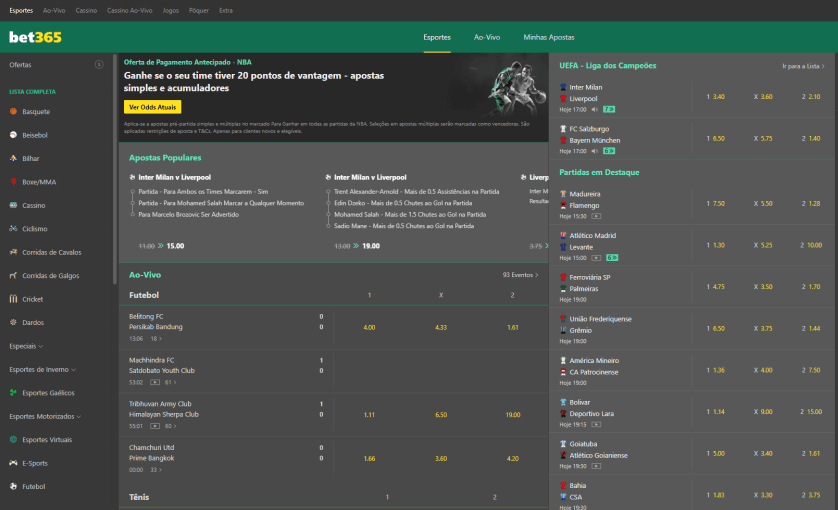This screenshot has height=510, width=838.
Task: Click sound icon for Inter Milan Liverpool match
Action: click(x=594, y=110)
